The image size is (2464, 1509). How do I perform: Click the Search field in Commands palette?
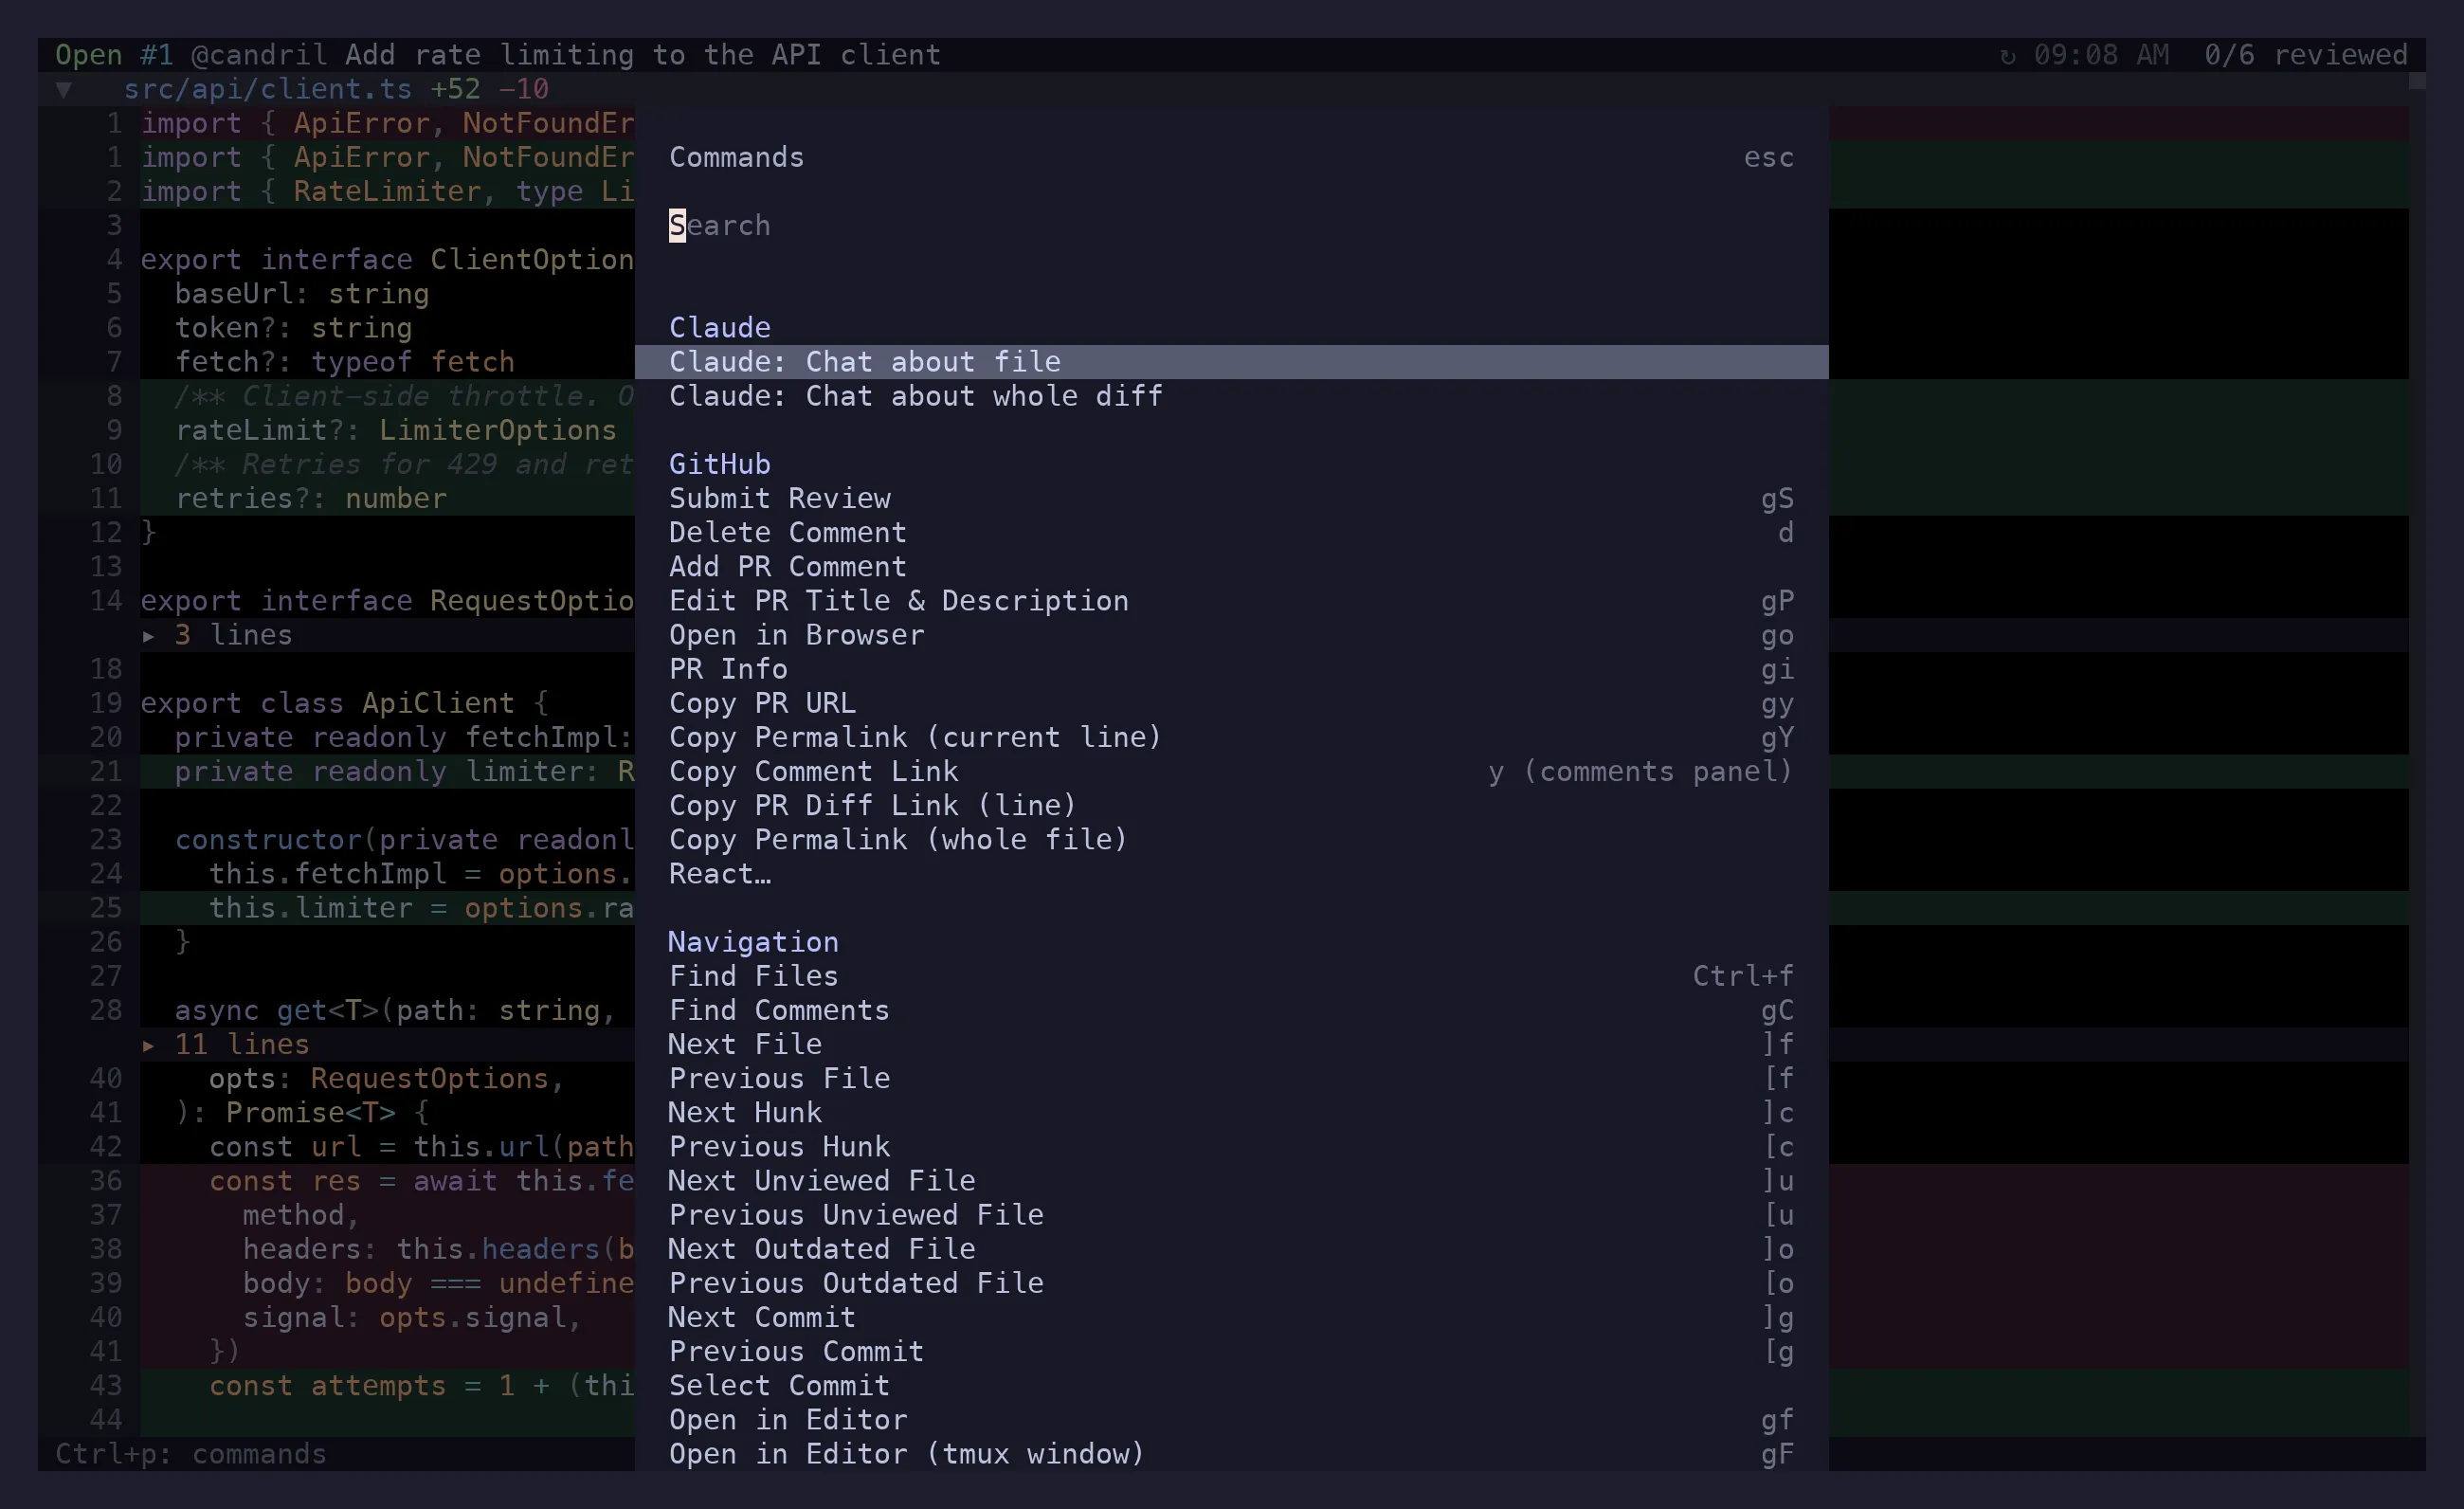click(x=1231, y=226)
